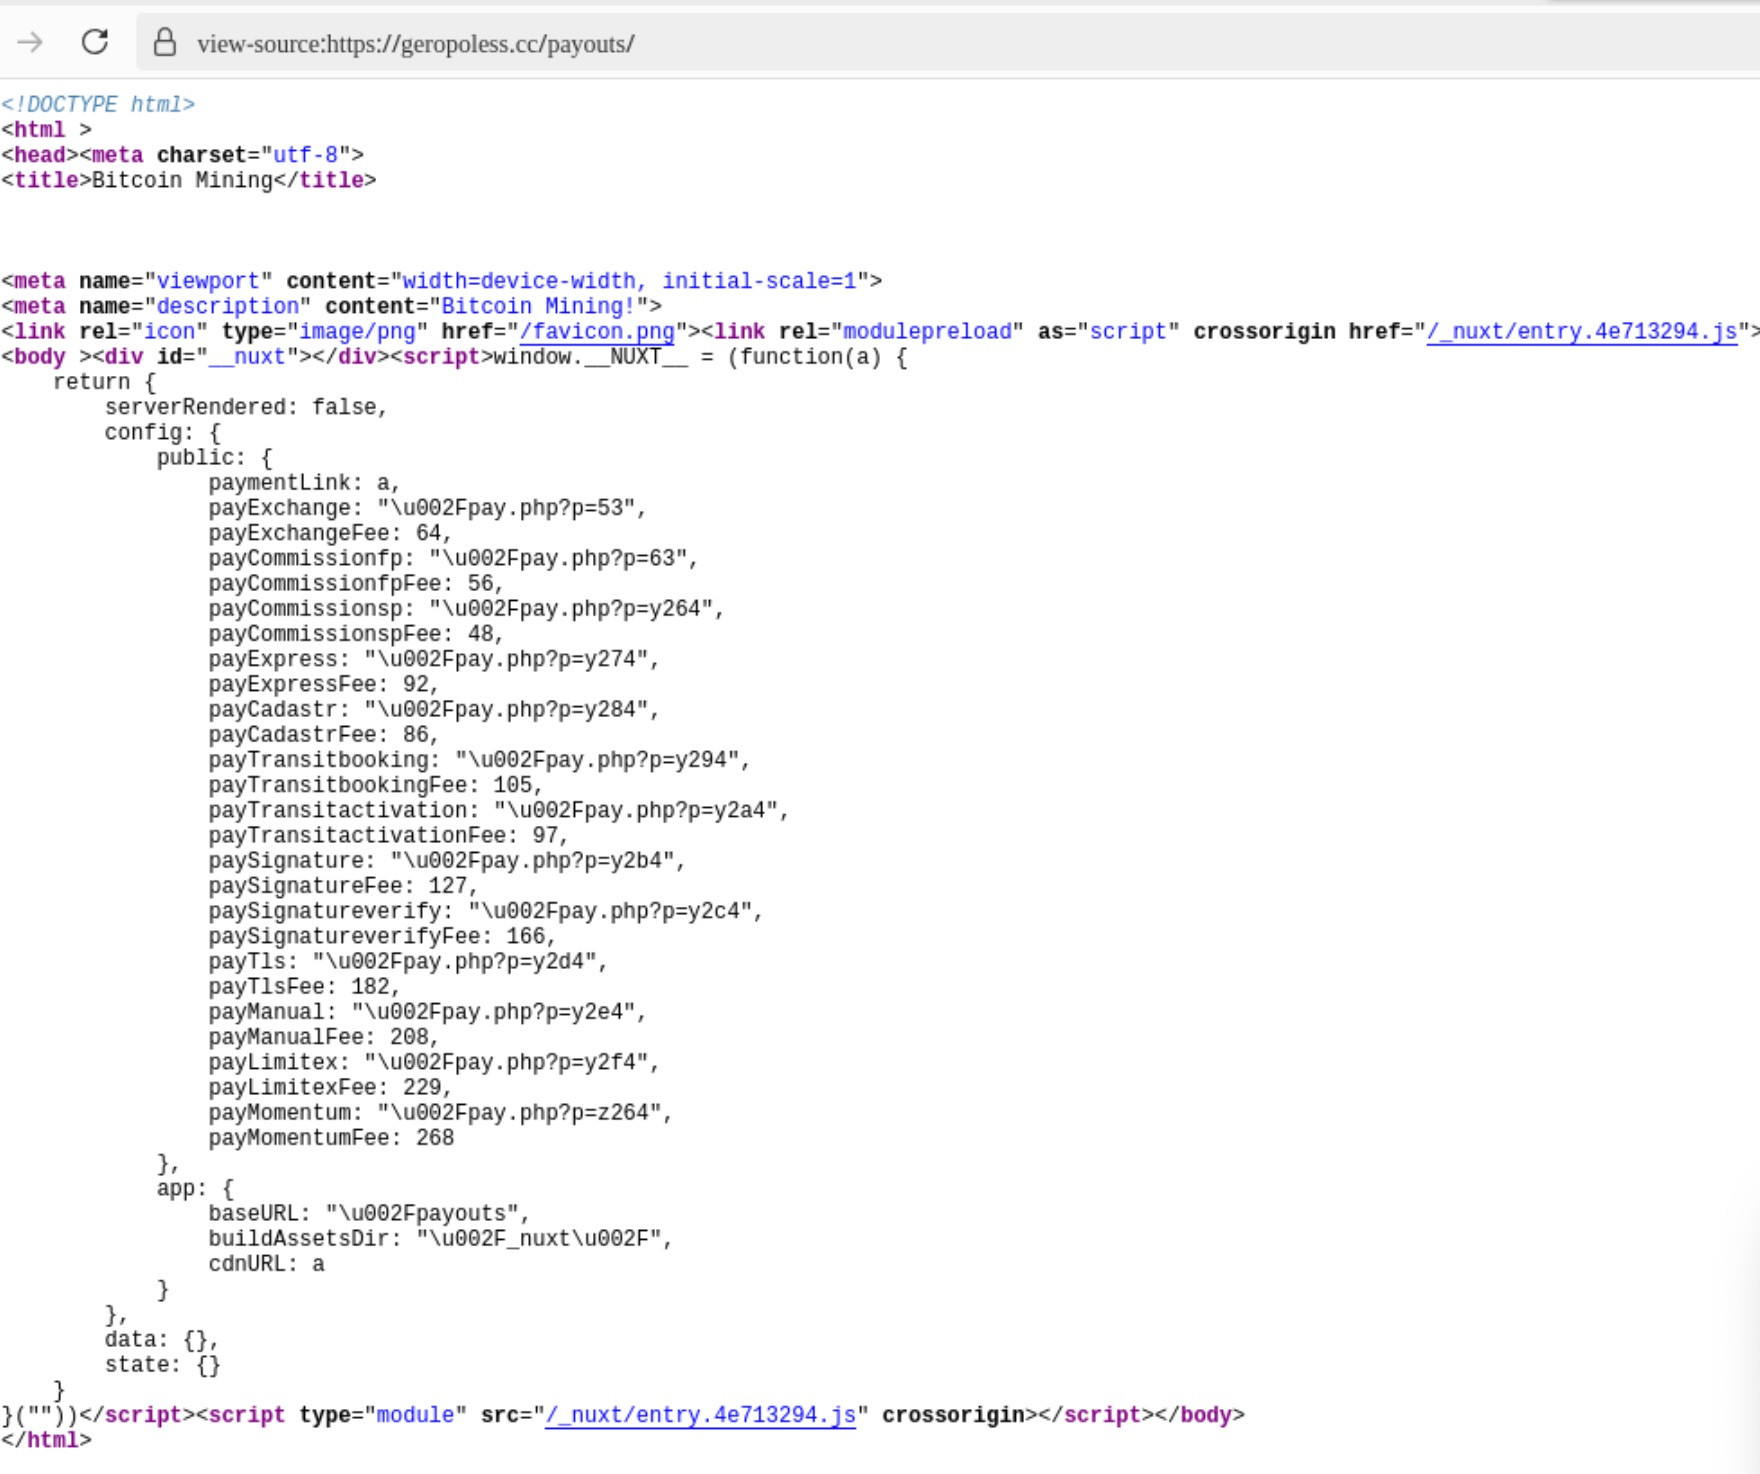
Task: Click the state: {} line
Action: click(x=162, y=1365)
